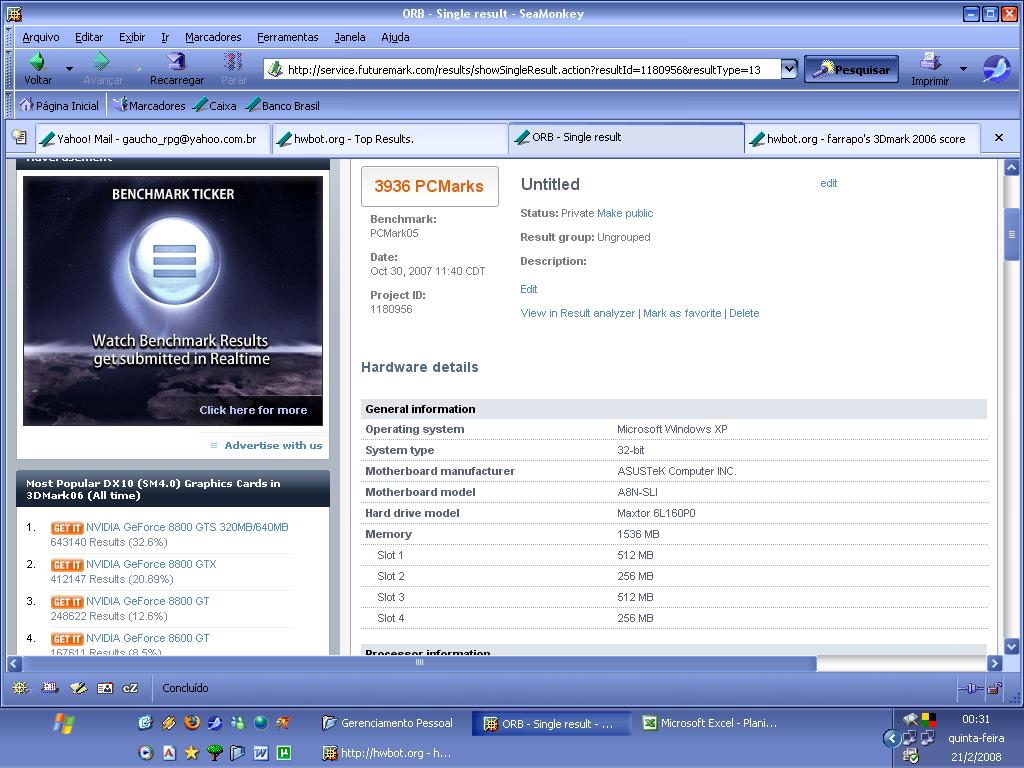Click NVIDIA GeForce 8800 GTX link
The image size is (1024, 768).
151,564
